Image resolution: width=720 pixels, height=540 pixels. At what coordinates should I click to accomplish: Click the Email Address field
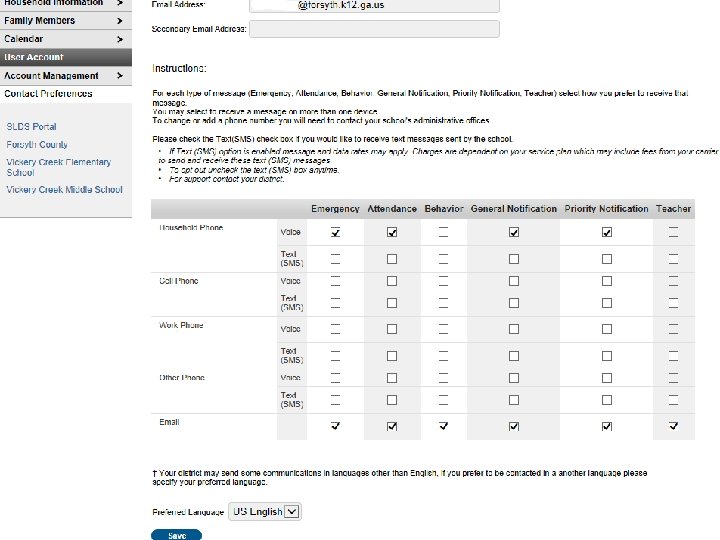[x=374, y=6]
